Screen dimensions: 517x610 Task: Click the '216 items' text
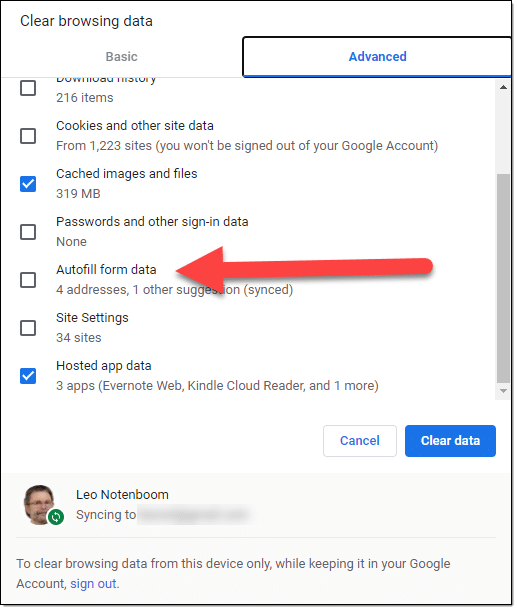(85, 98)
